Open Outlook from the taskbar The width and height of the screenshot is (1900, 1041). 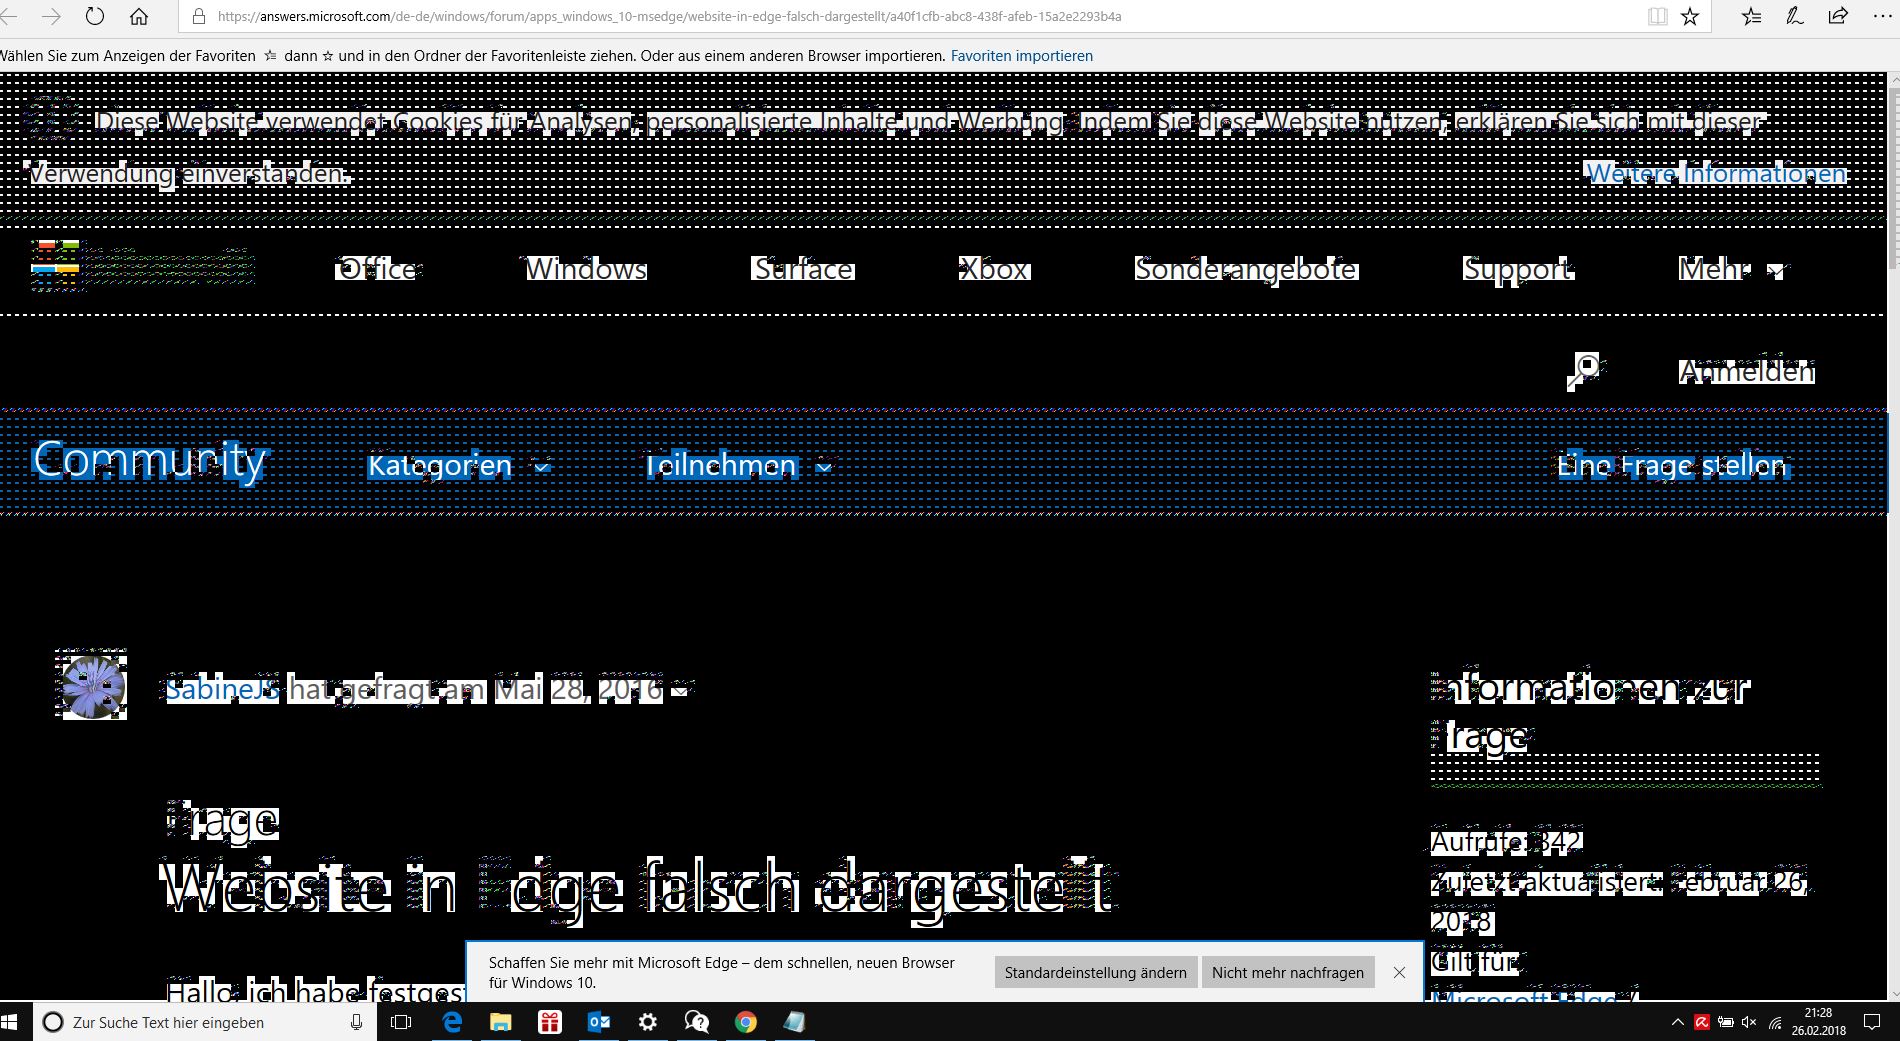pos(598,1022)
